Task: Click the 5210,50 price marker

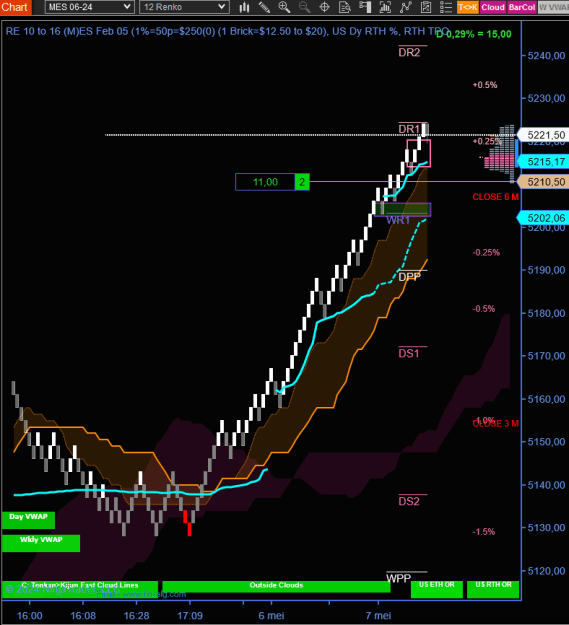Action: pyautogui.click(x=544, y=182)
